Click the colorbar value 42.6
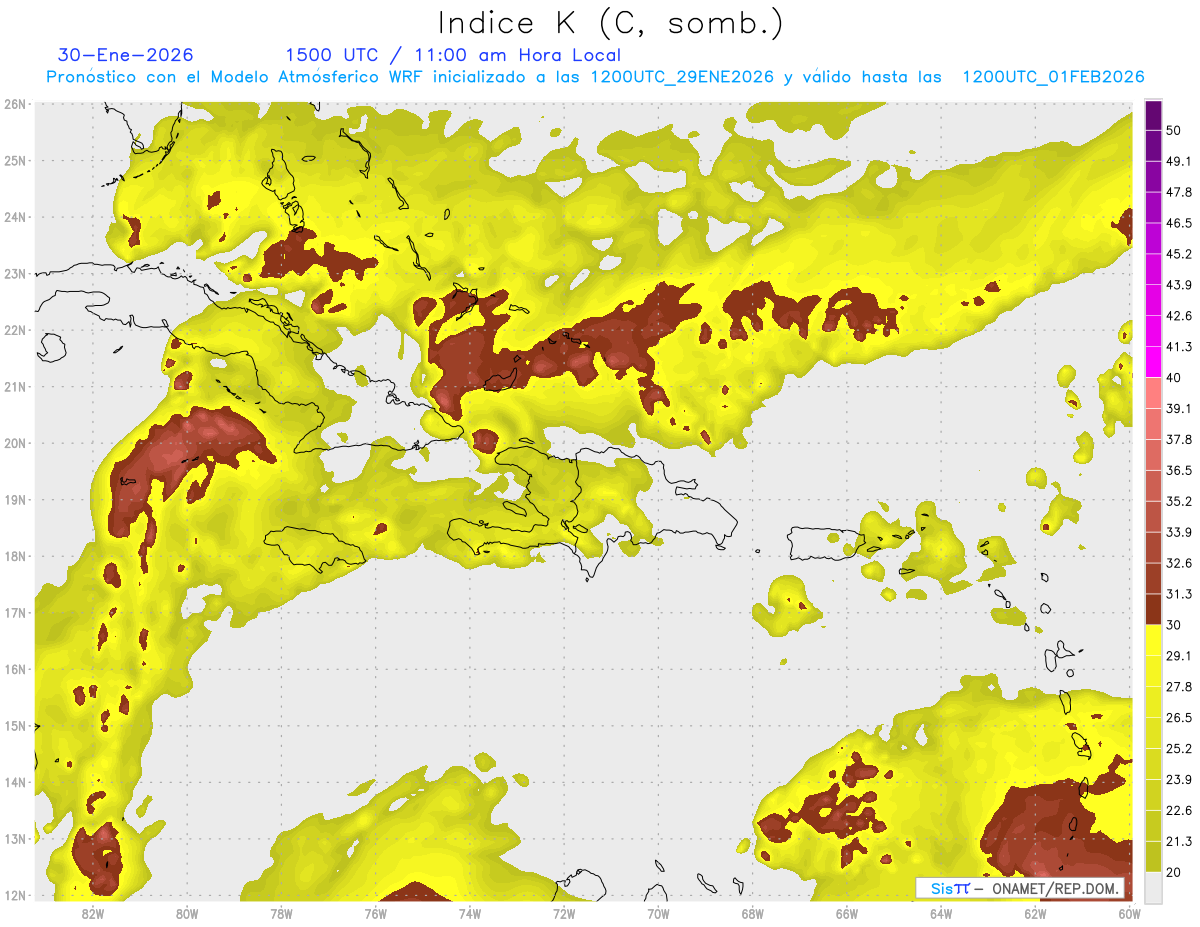Screen dimensions: 1200x927 click(1179, 315)
